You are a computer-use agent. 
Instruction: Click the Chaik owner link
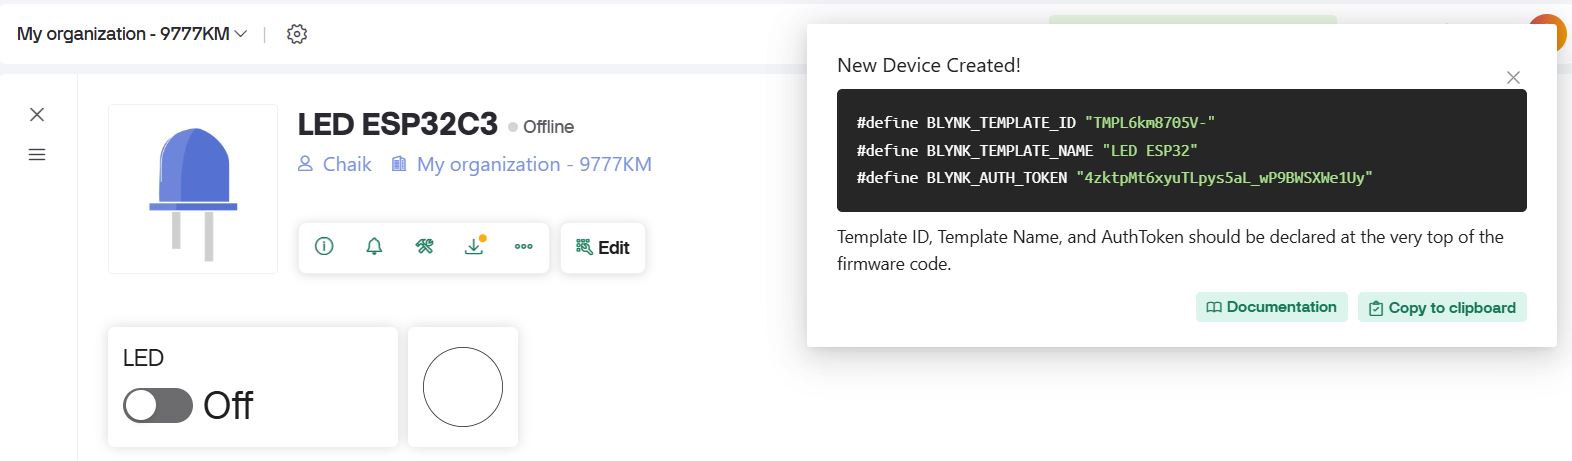[x=335, y=164]
